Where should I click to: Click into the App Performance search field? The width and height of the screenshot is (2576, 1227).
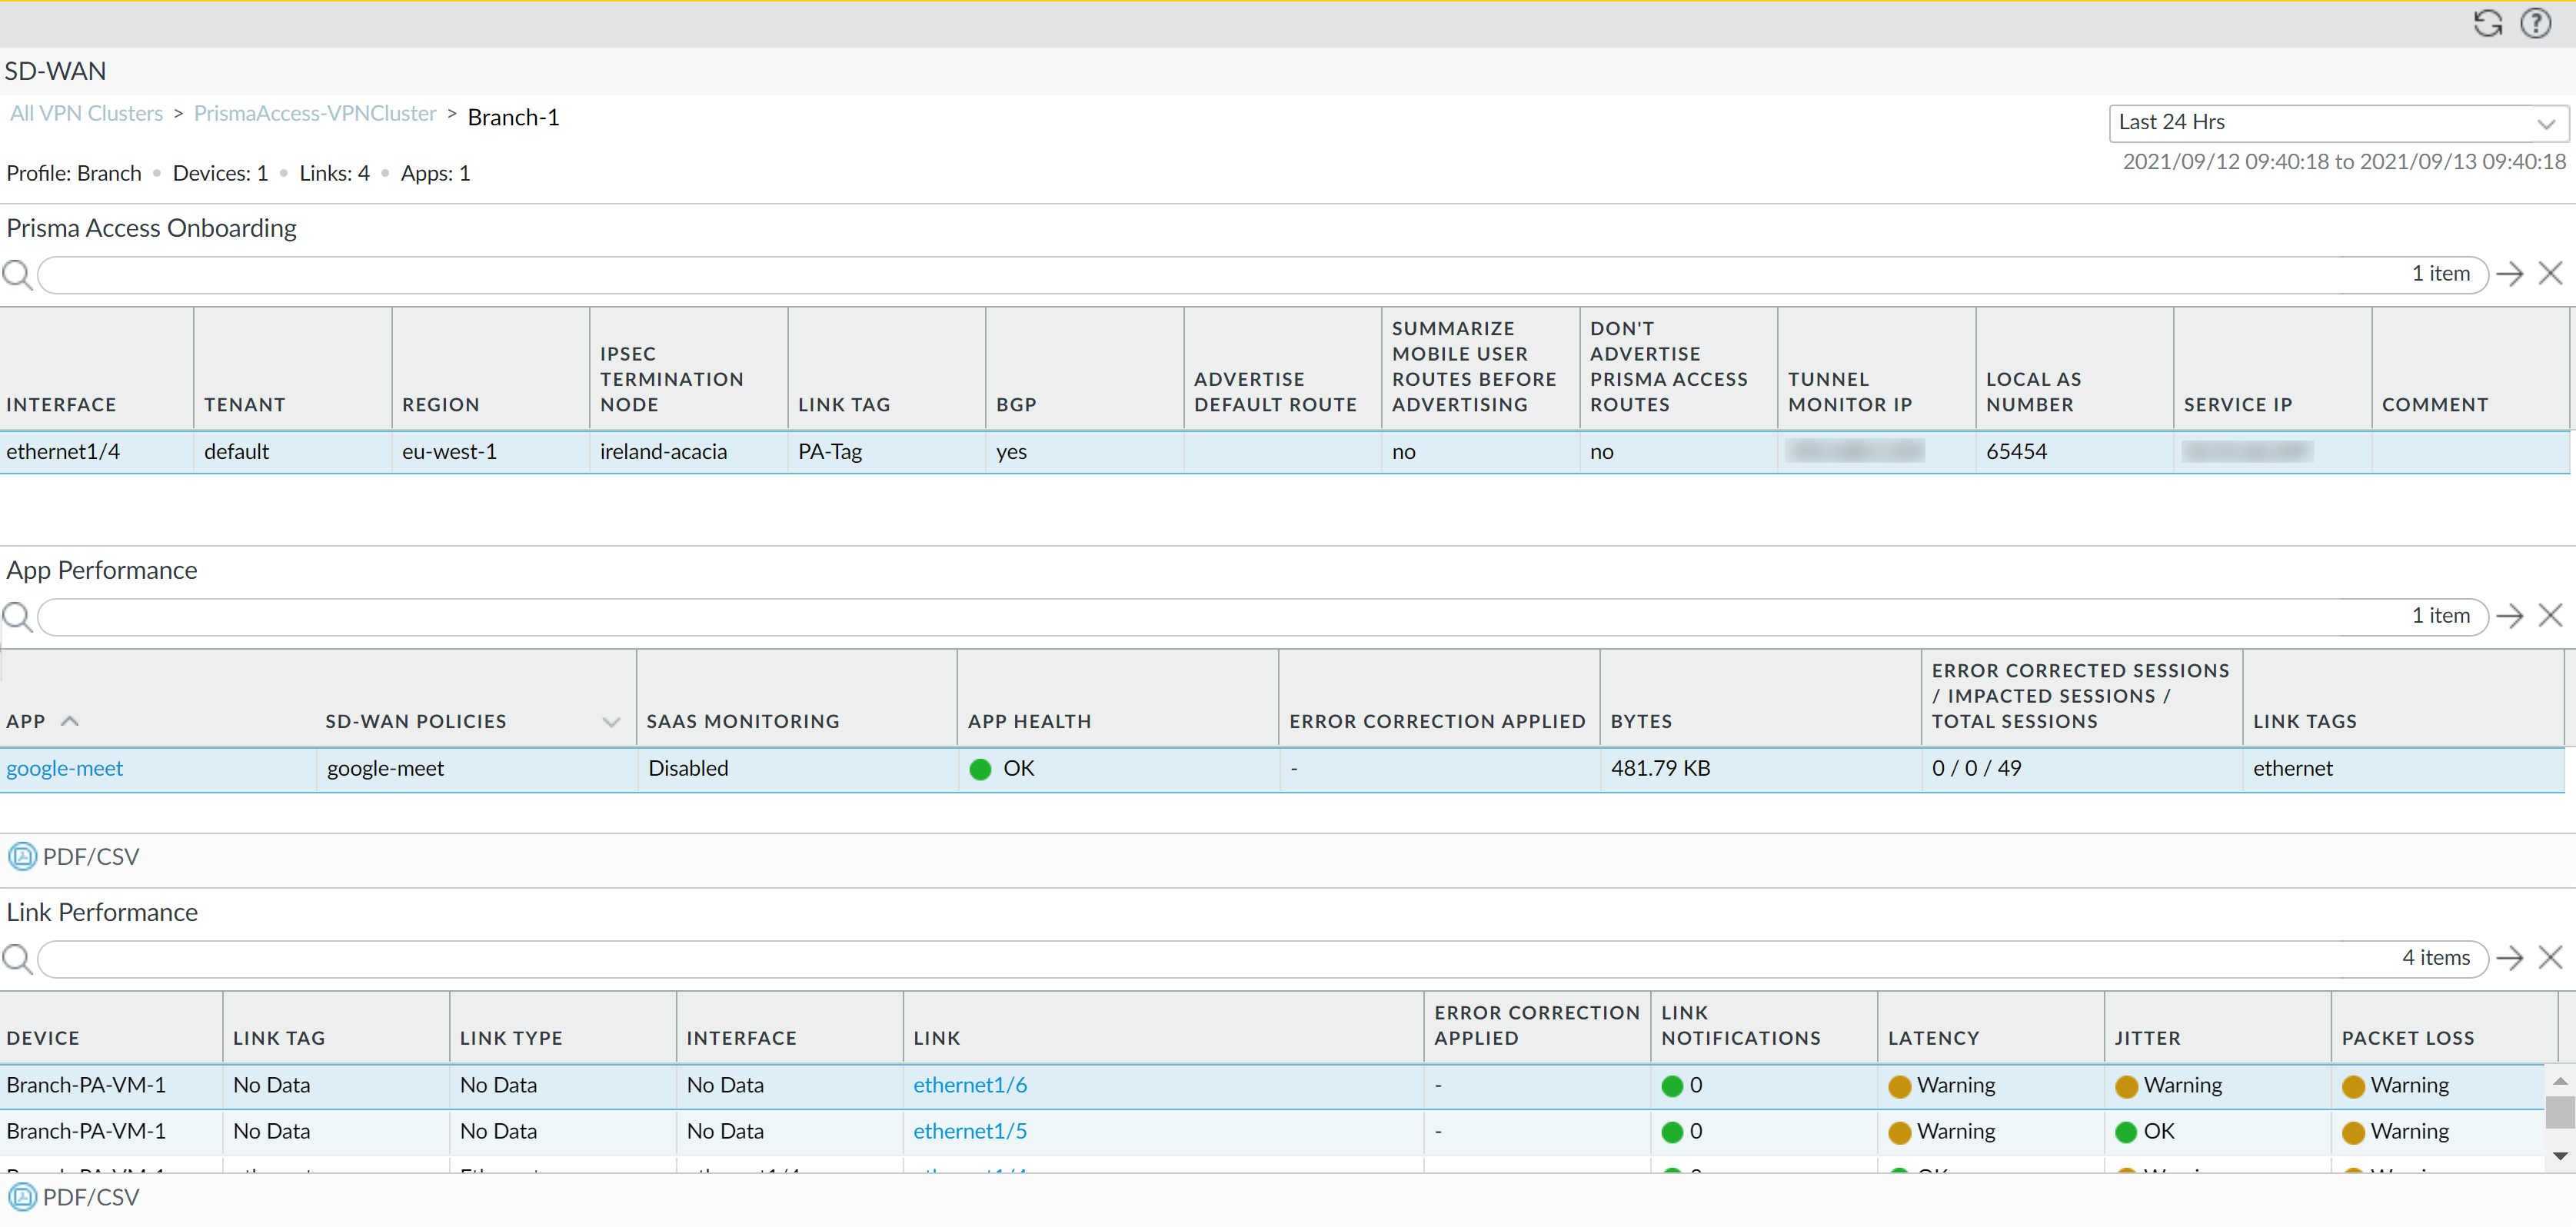1200,616
